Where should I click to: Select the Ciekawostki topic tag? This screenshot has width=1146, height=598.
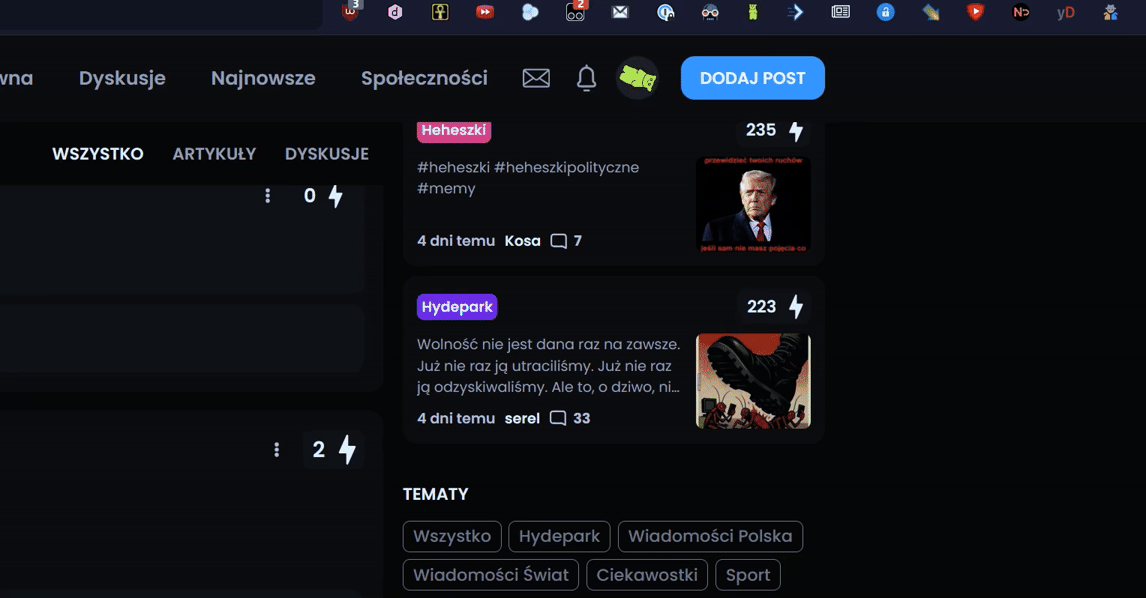(647, 575)
